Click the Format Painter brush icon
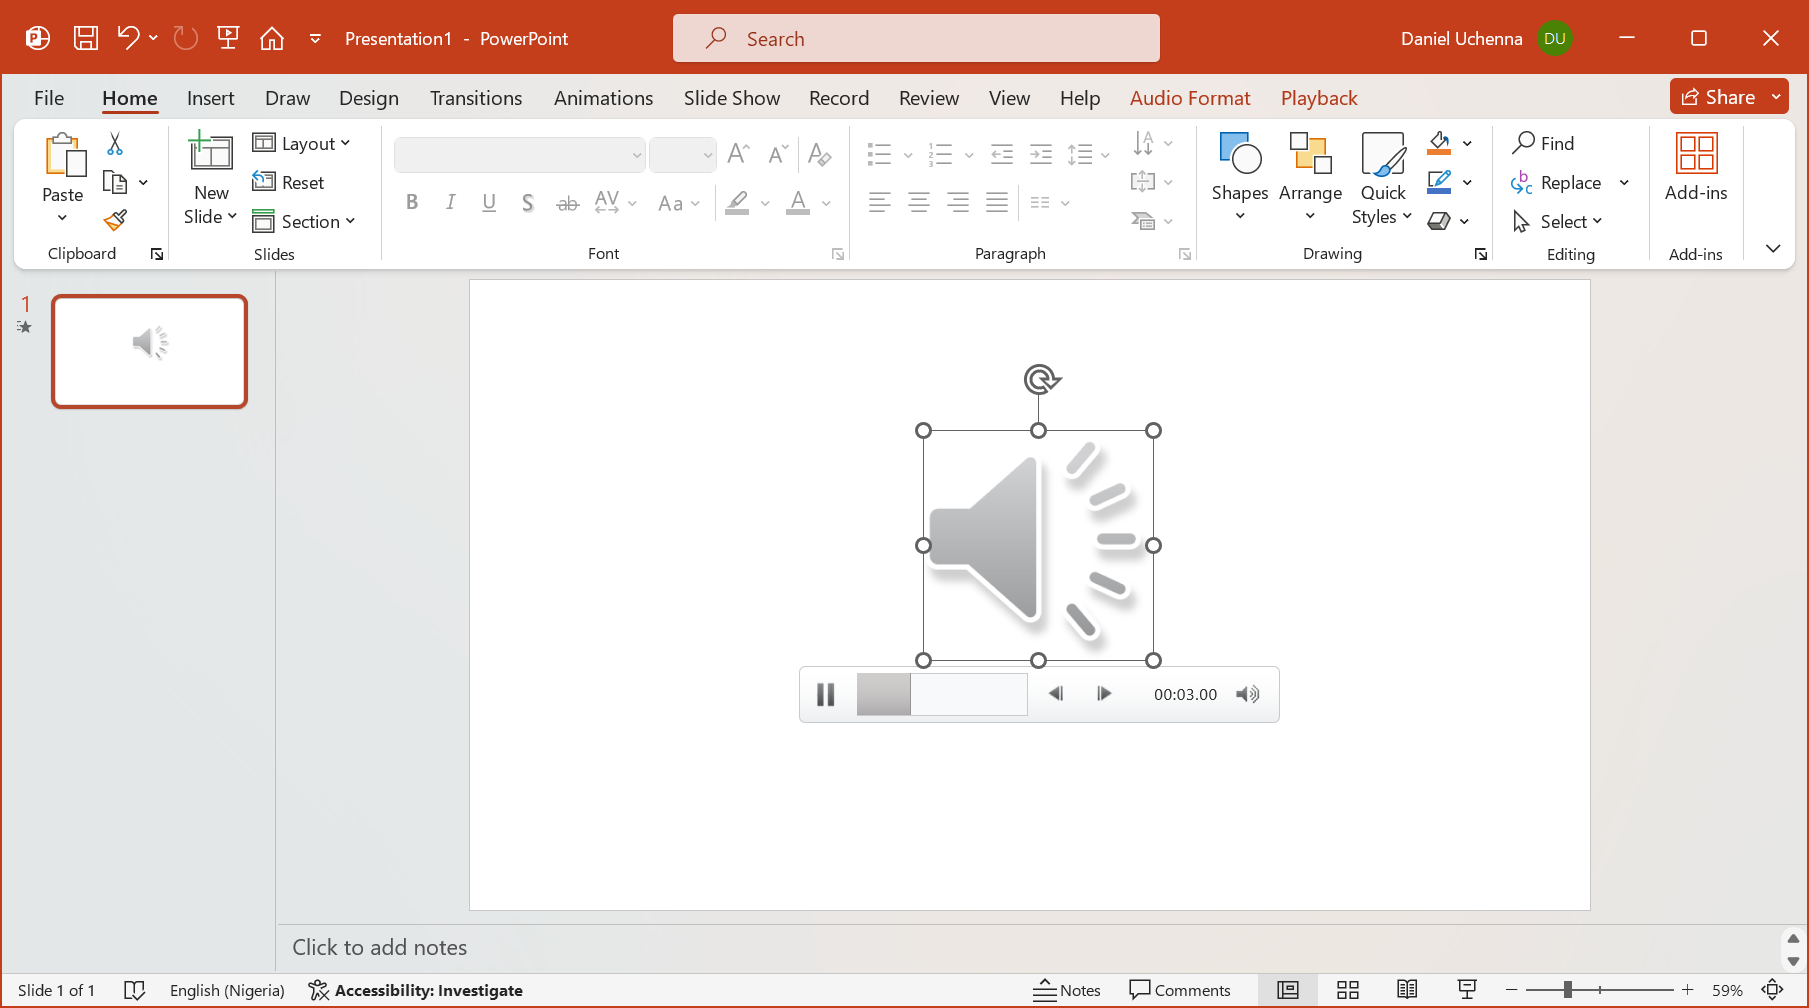Viewport: 1809px width, 1008px height. click(x=116, y=220)
